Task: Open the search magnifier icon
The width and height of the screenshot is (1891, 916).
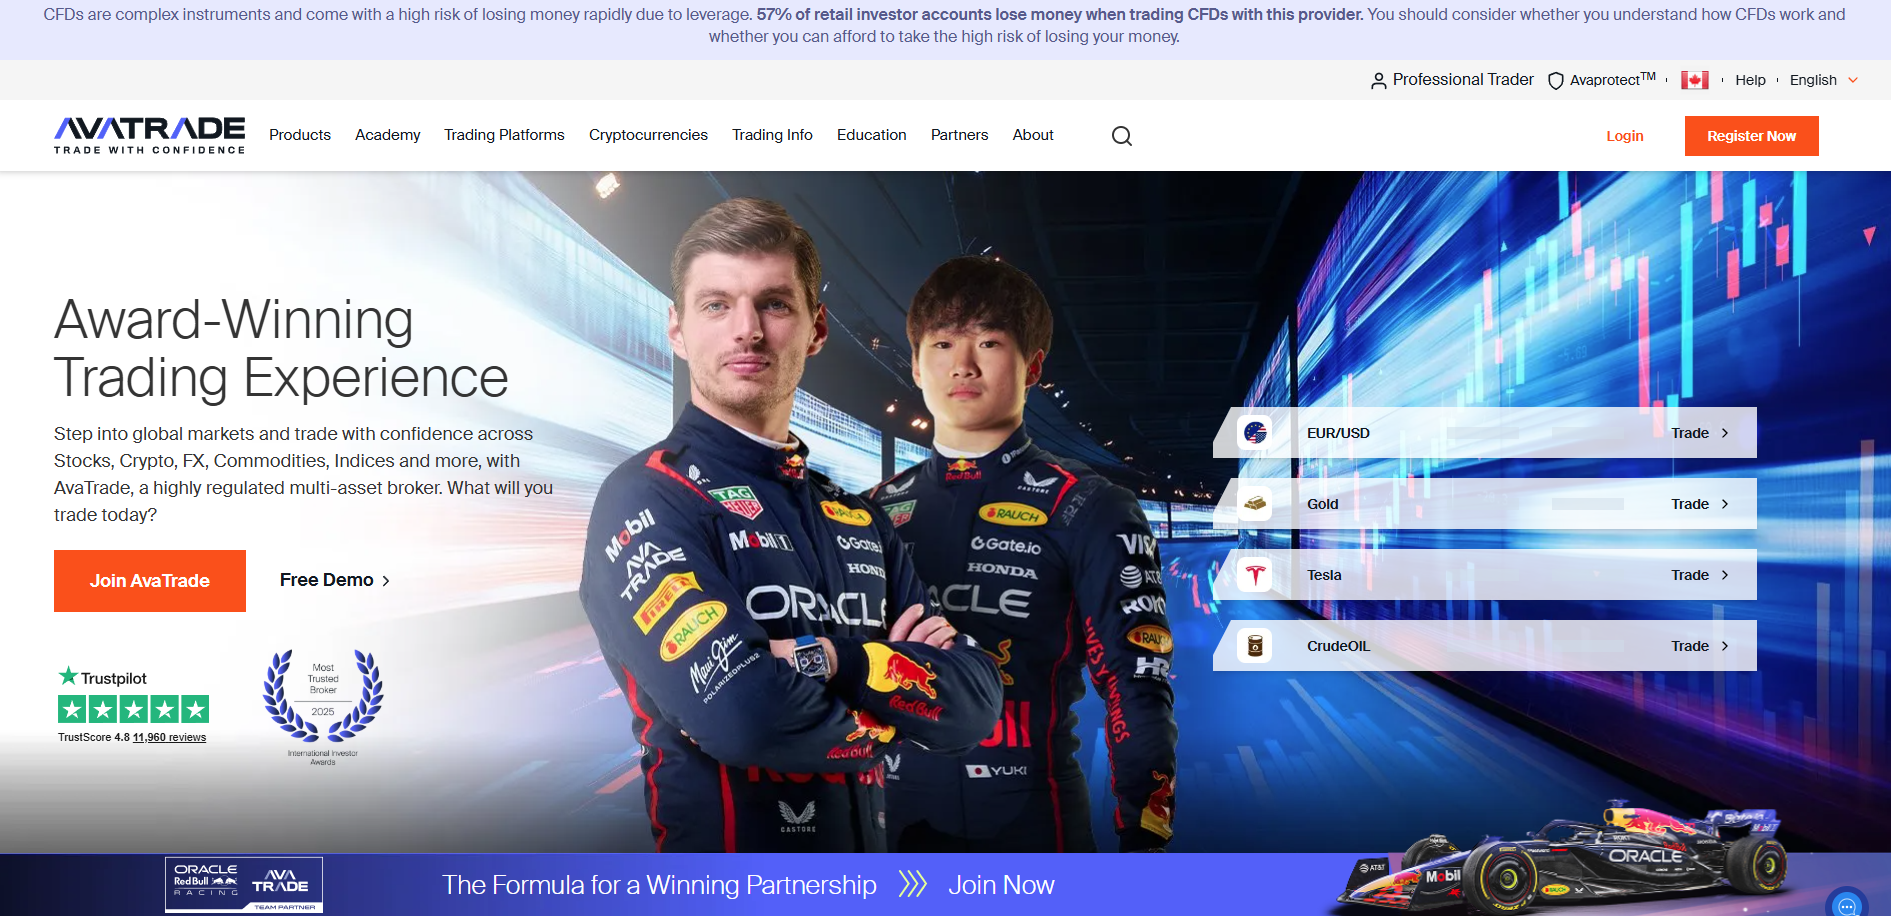Action: point(1122,136)
